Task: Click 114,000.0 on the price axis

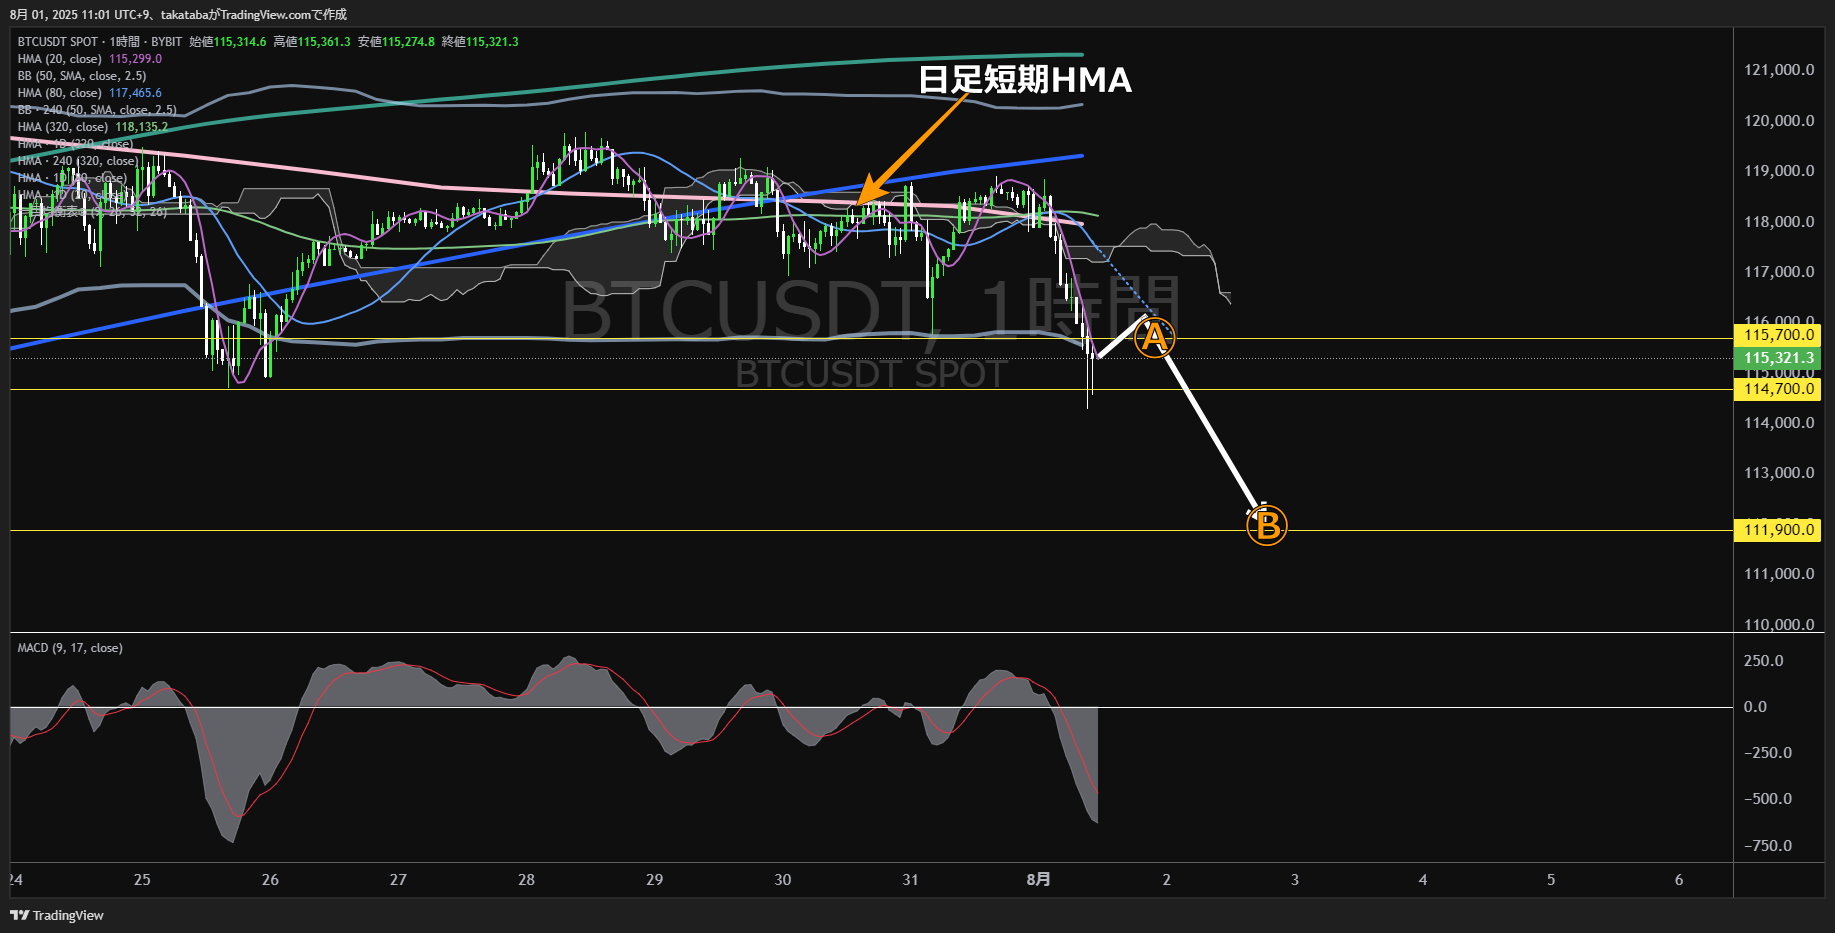Action: (1779, 423)
